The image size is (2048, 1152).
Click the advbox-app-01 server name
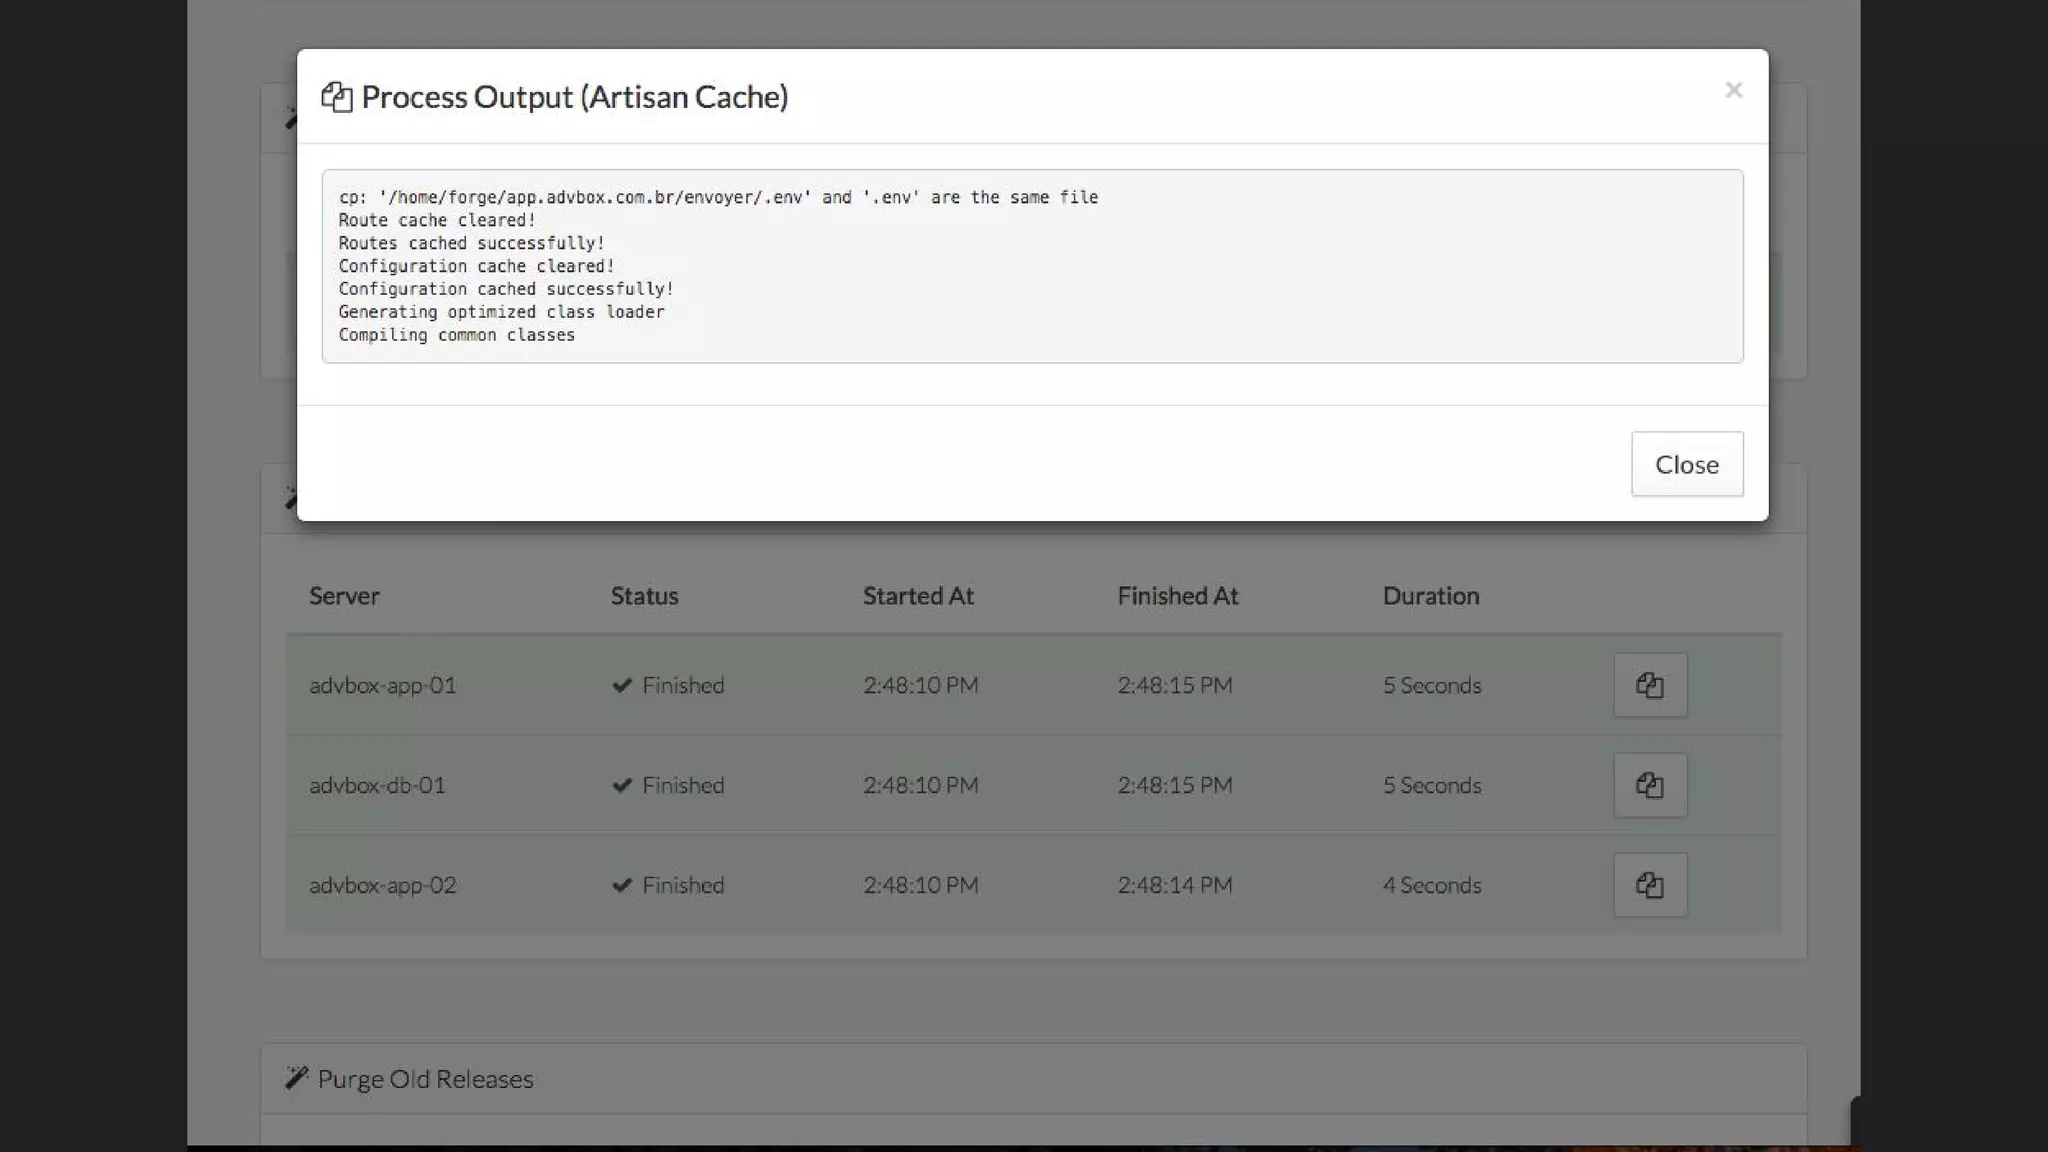tap(382, 685)
